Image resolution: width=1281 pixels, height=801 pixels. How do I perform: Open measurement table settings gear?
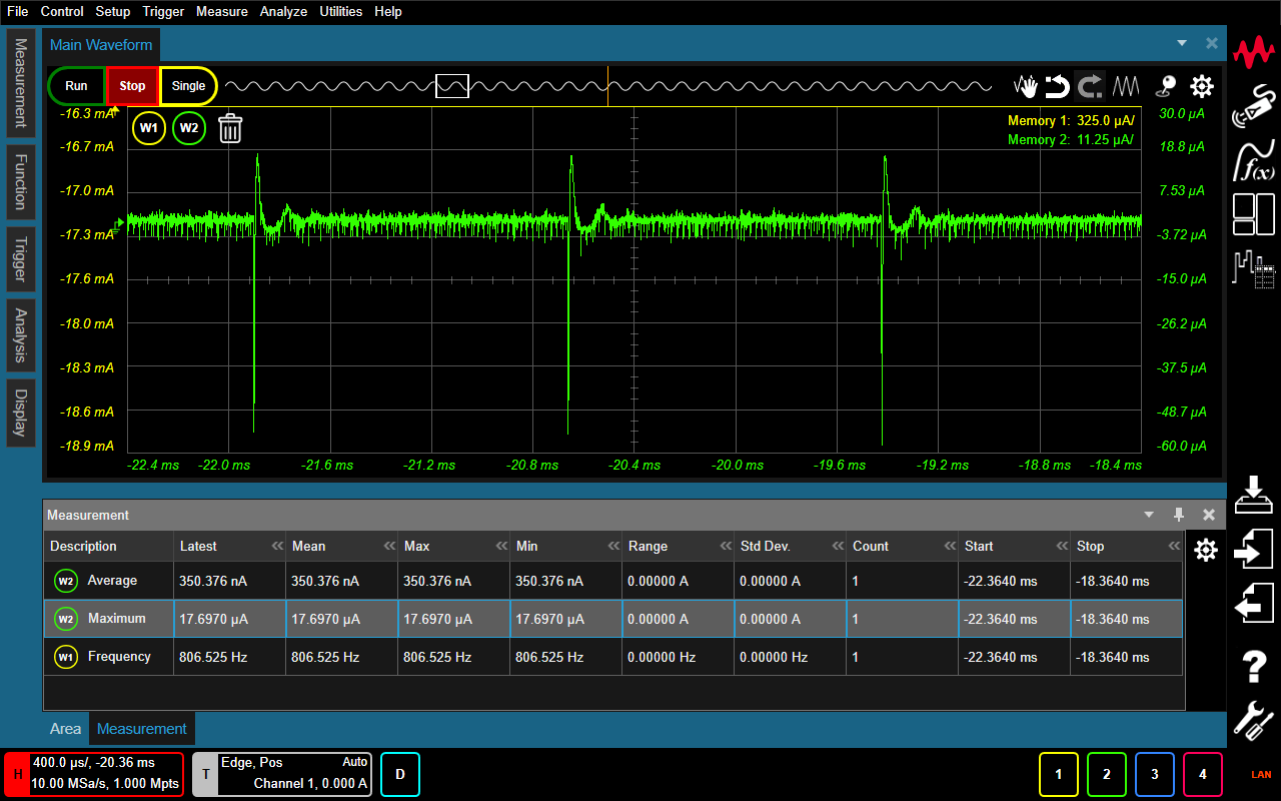click(1206, 550)
